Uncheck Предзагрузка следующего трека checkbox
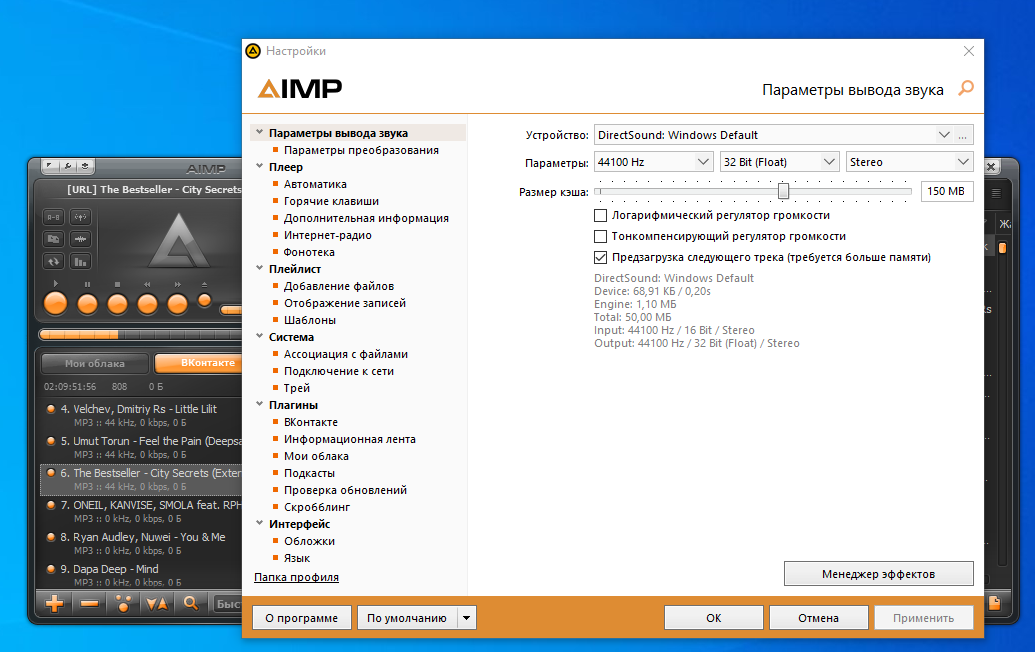Screen dimensions: 1035x652 tap(601, 257)
